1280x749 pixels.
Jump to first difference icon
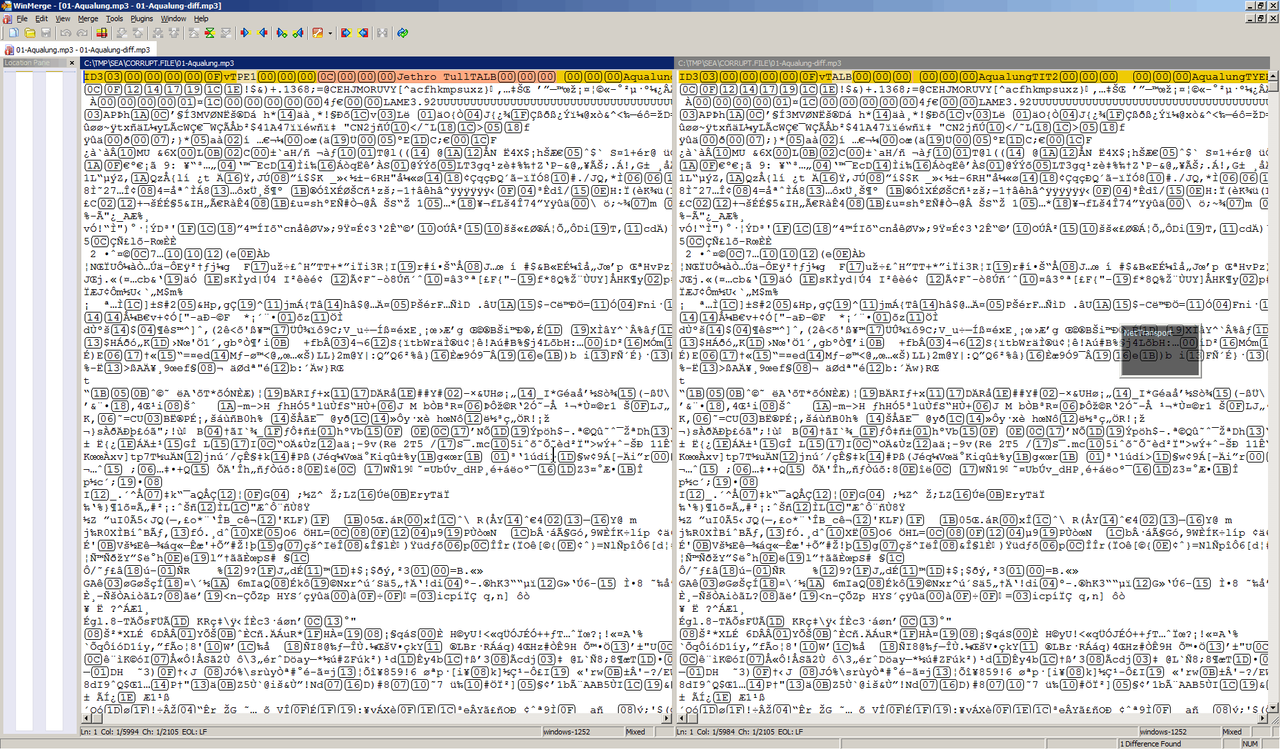pos(193,33)
